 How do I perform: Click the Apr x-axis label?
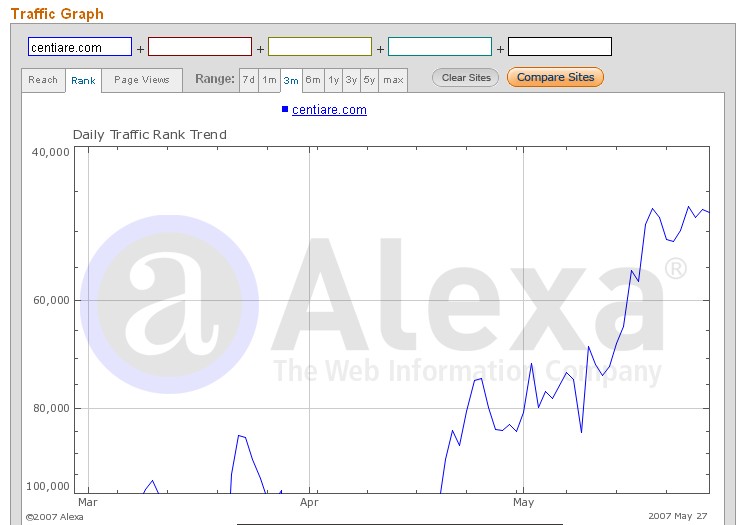click(309, 502)
